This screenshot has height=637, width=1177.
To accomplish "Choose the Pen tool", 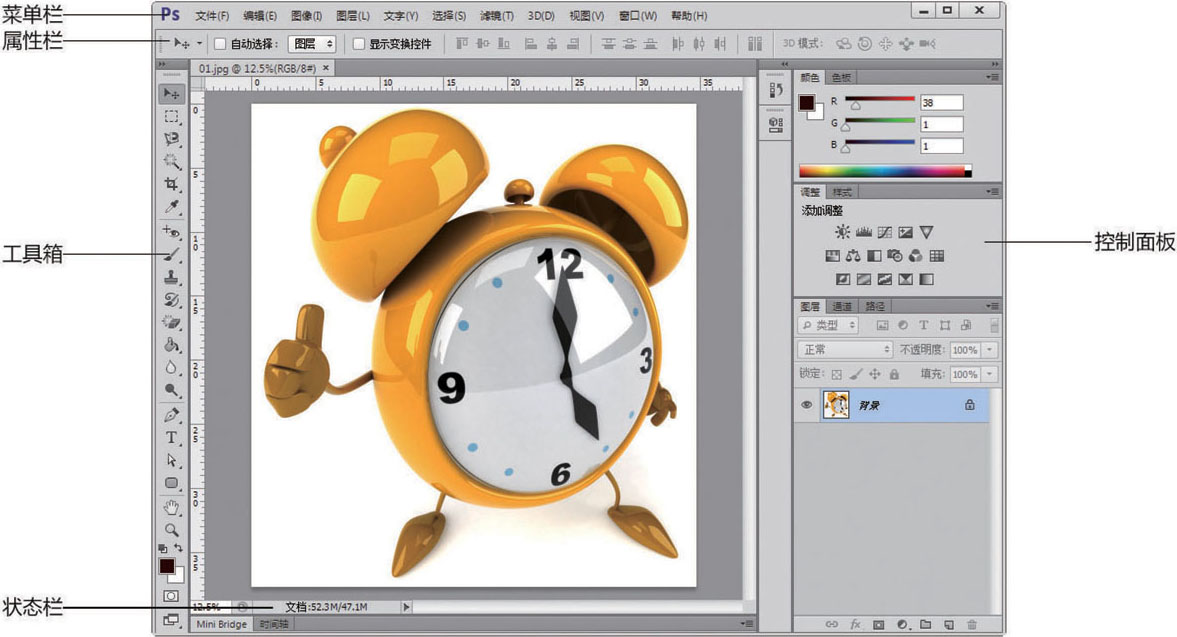I will pos(171,415).
